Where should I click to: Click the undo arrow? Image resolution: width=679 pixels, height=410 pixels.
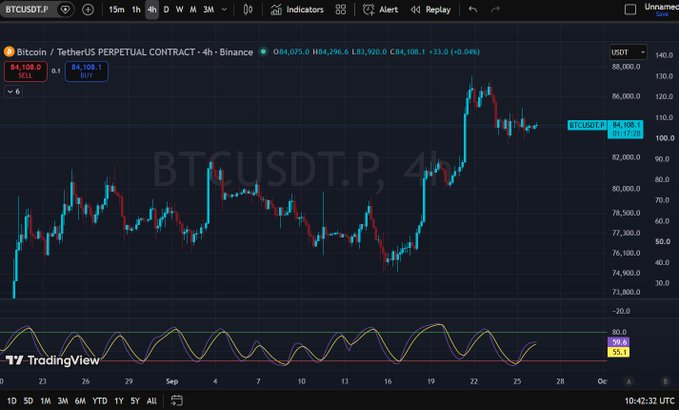pyautogui.click(x=473, y=10)
